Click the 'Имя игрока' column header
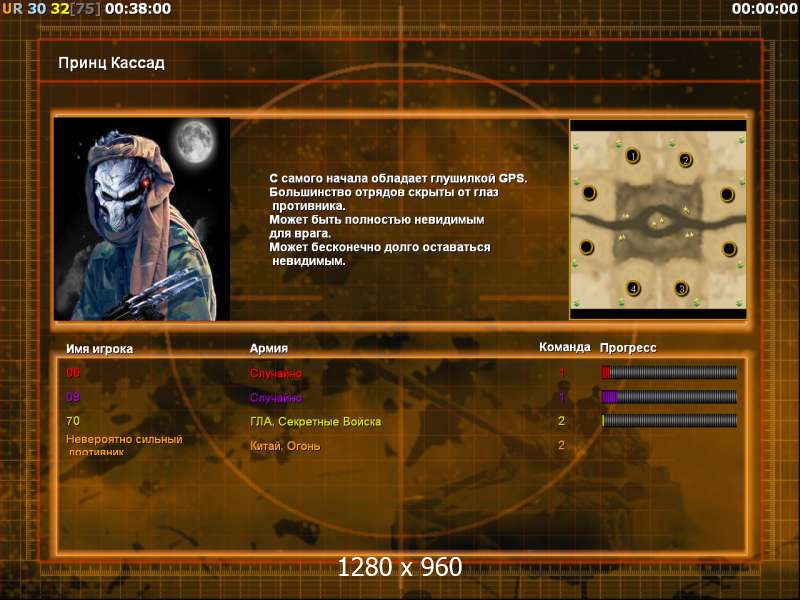Image resolution: width=800 pixels, height=600 pixels. (x=99, y=349)
